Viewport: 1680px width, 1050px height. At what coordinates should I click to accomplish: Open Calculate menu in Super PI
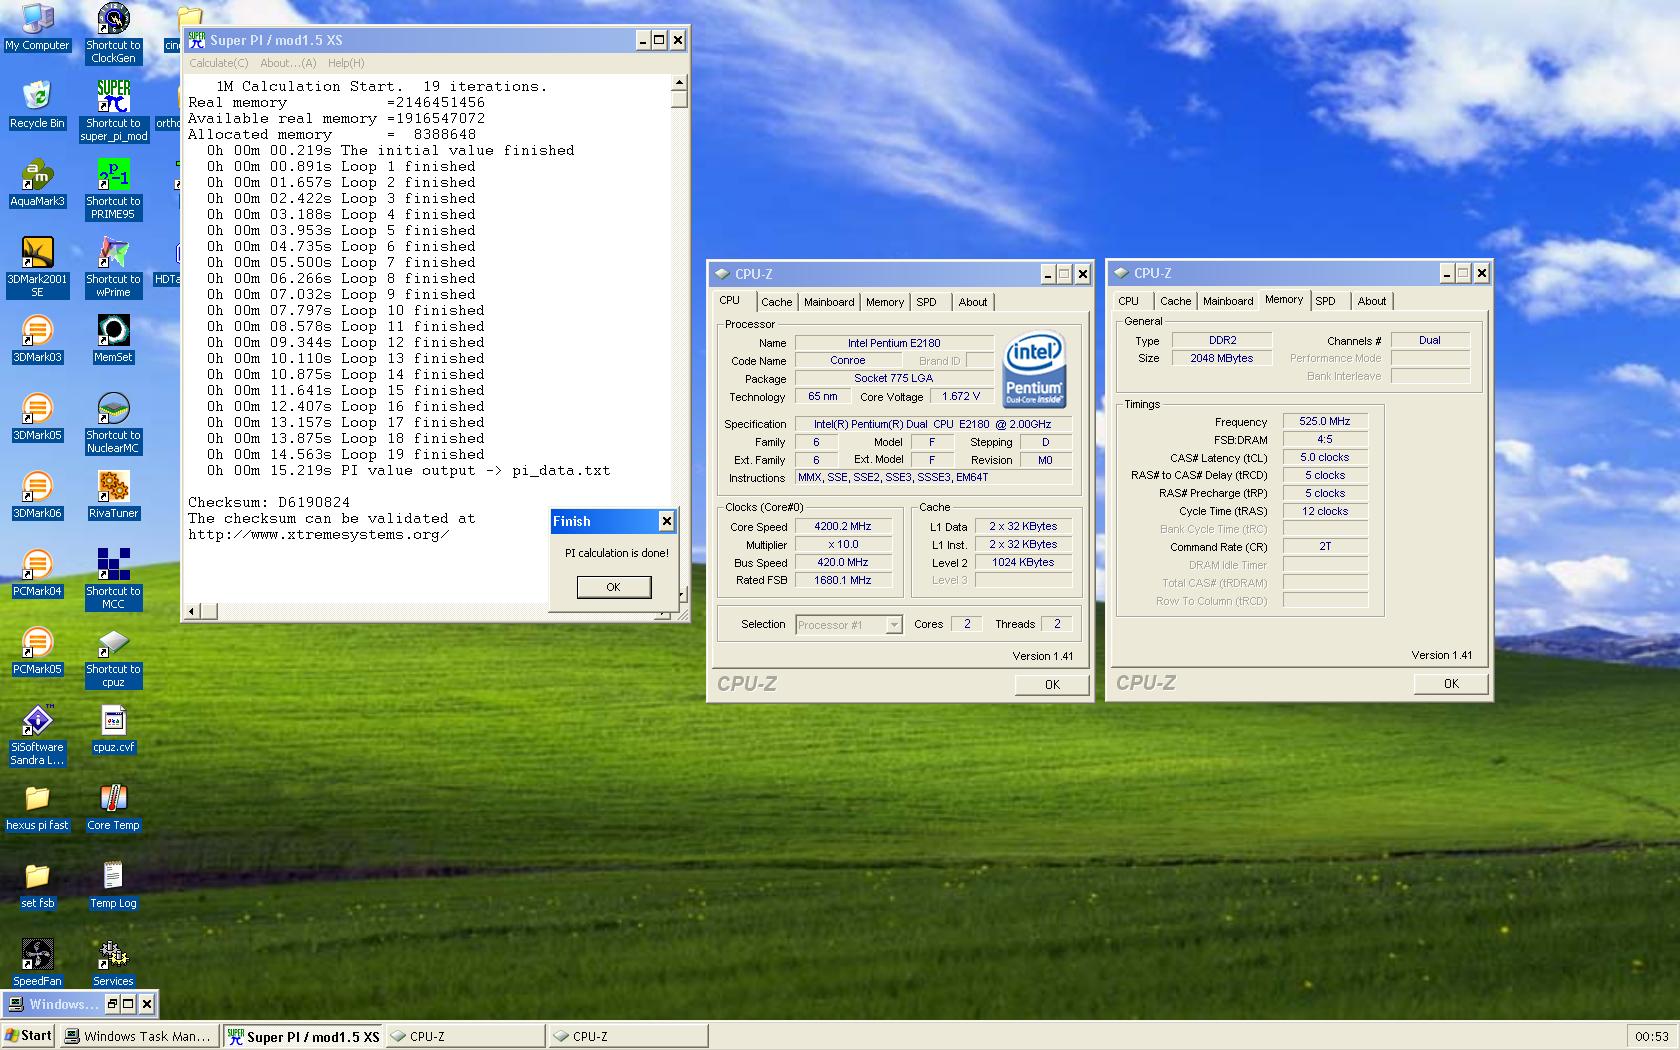coord(219,63)
